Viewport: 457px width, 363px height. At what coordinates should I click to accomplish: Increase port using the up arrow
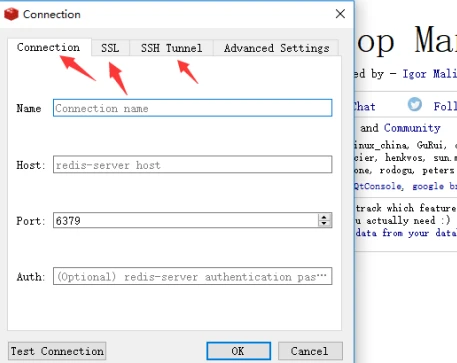pyautogui.click(x=324, y=217)
